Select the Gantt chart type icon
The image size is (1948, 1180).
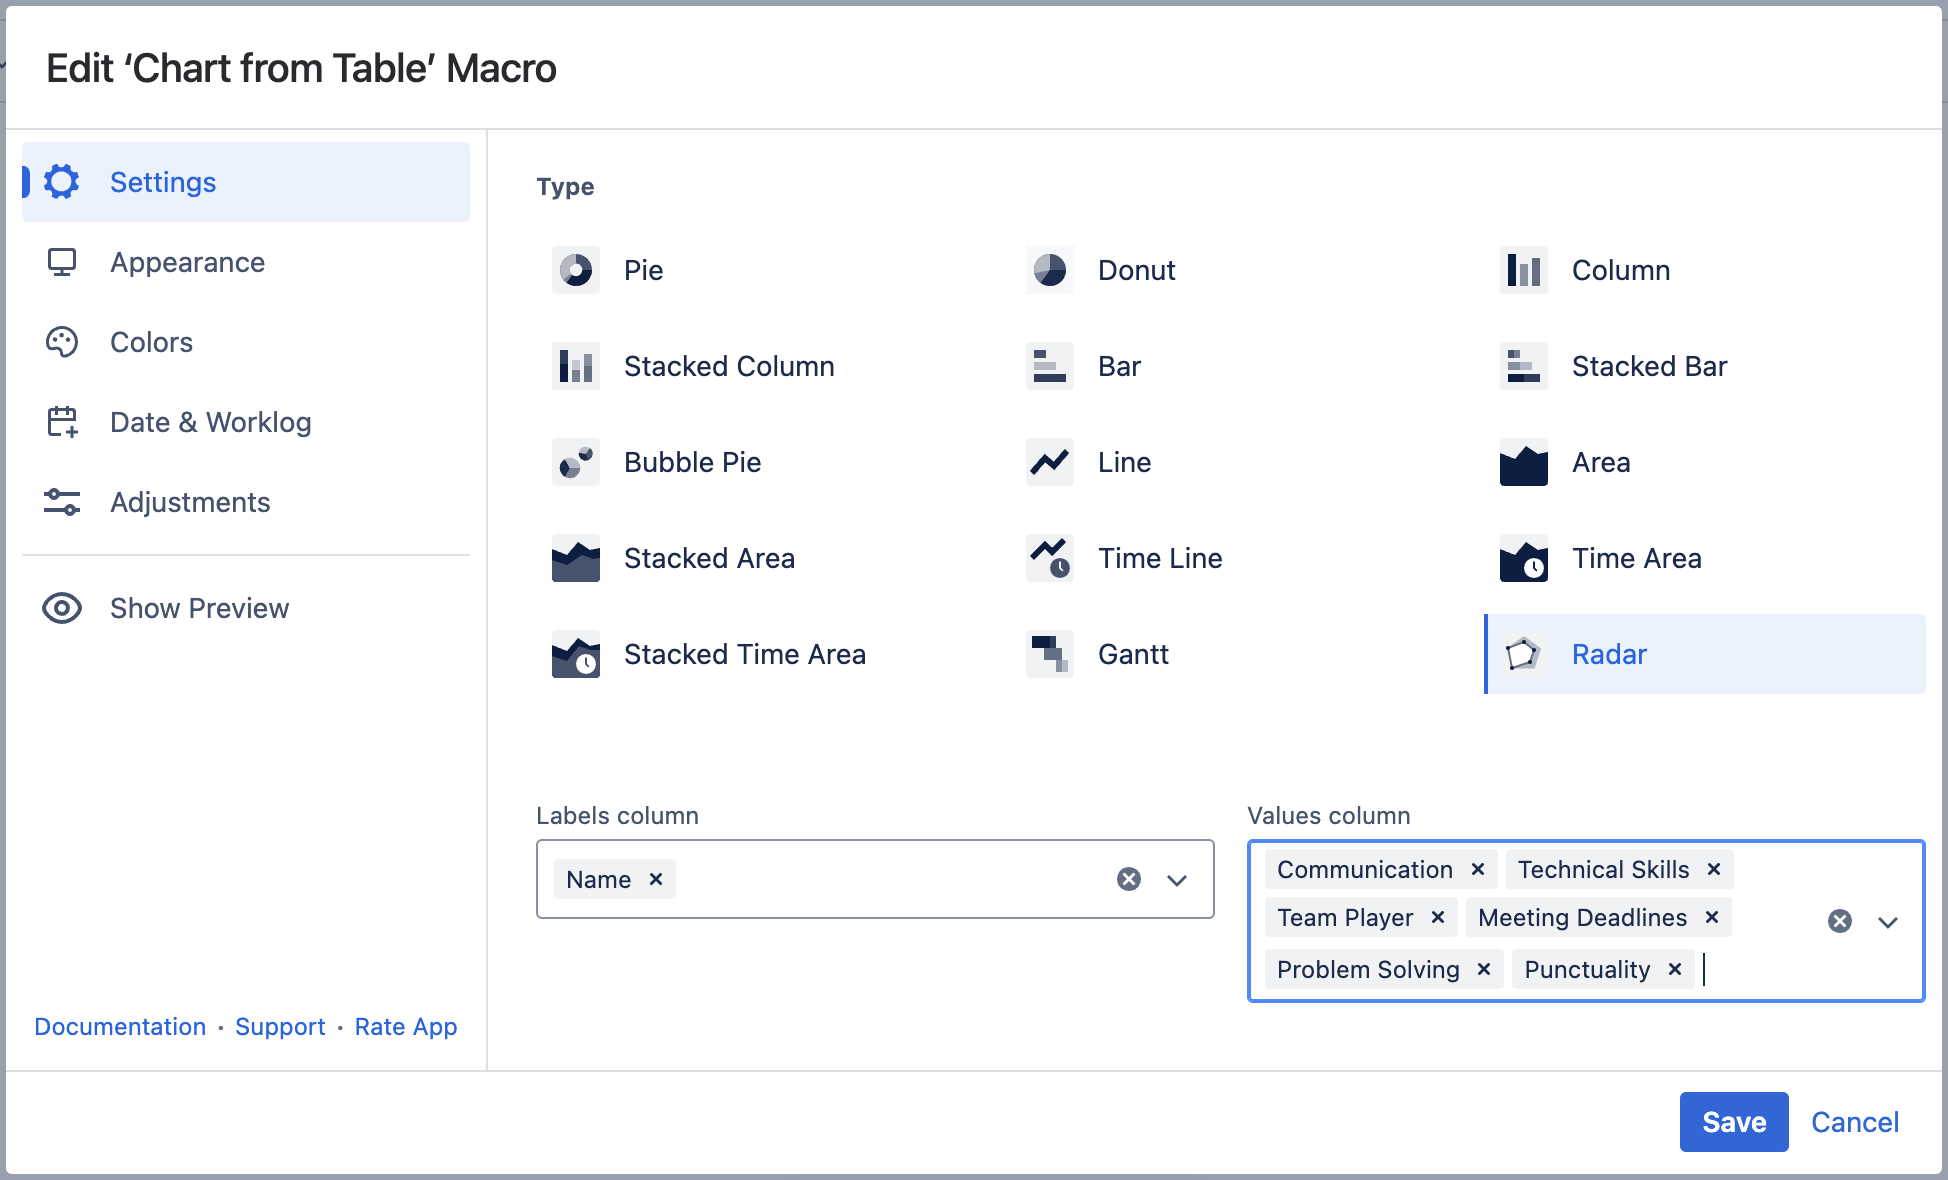tap(1050, 654)
